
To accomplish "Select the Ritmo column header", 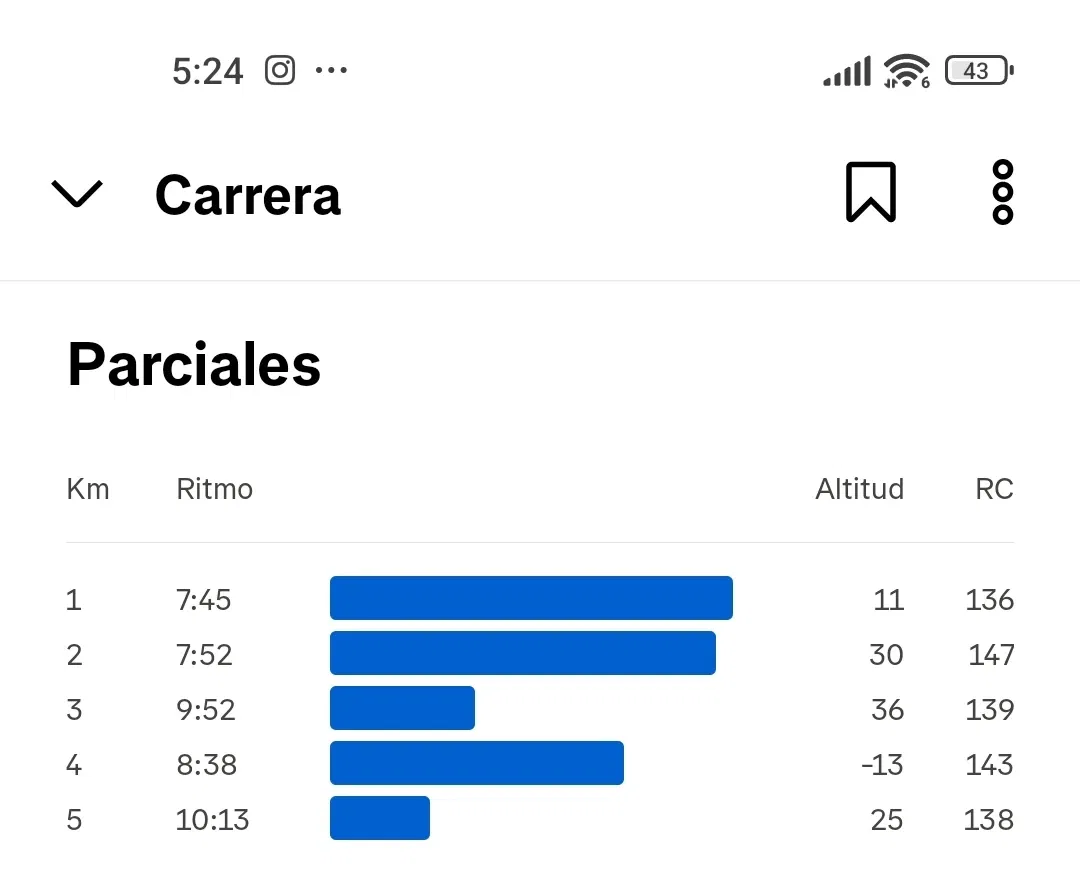I will coord(215,489).
